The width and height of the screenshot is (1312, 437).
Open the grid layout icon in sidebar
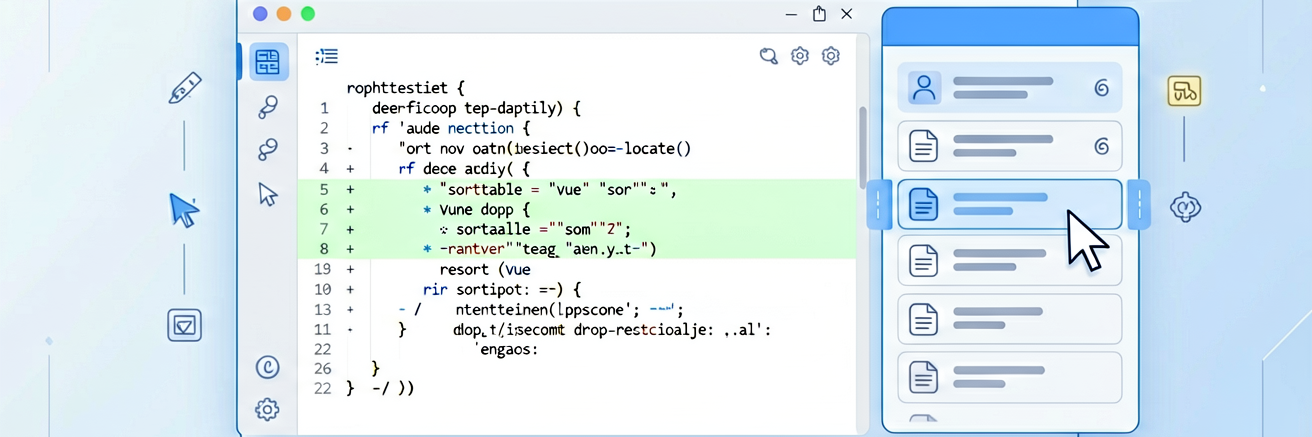[267, 62]
